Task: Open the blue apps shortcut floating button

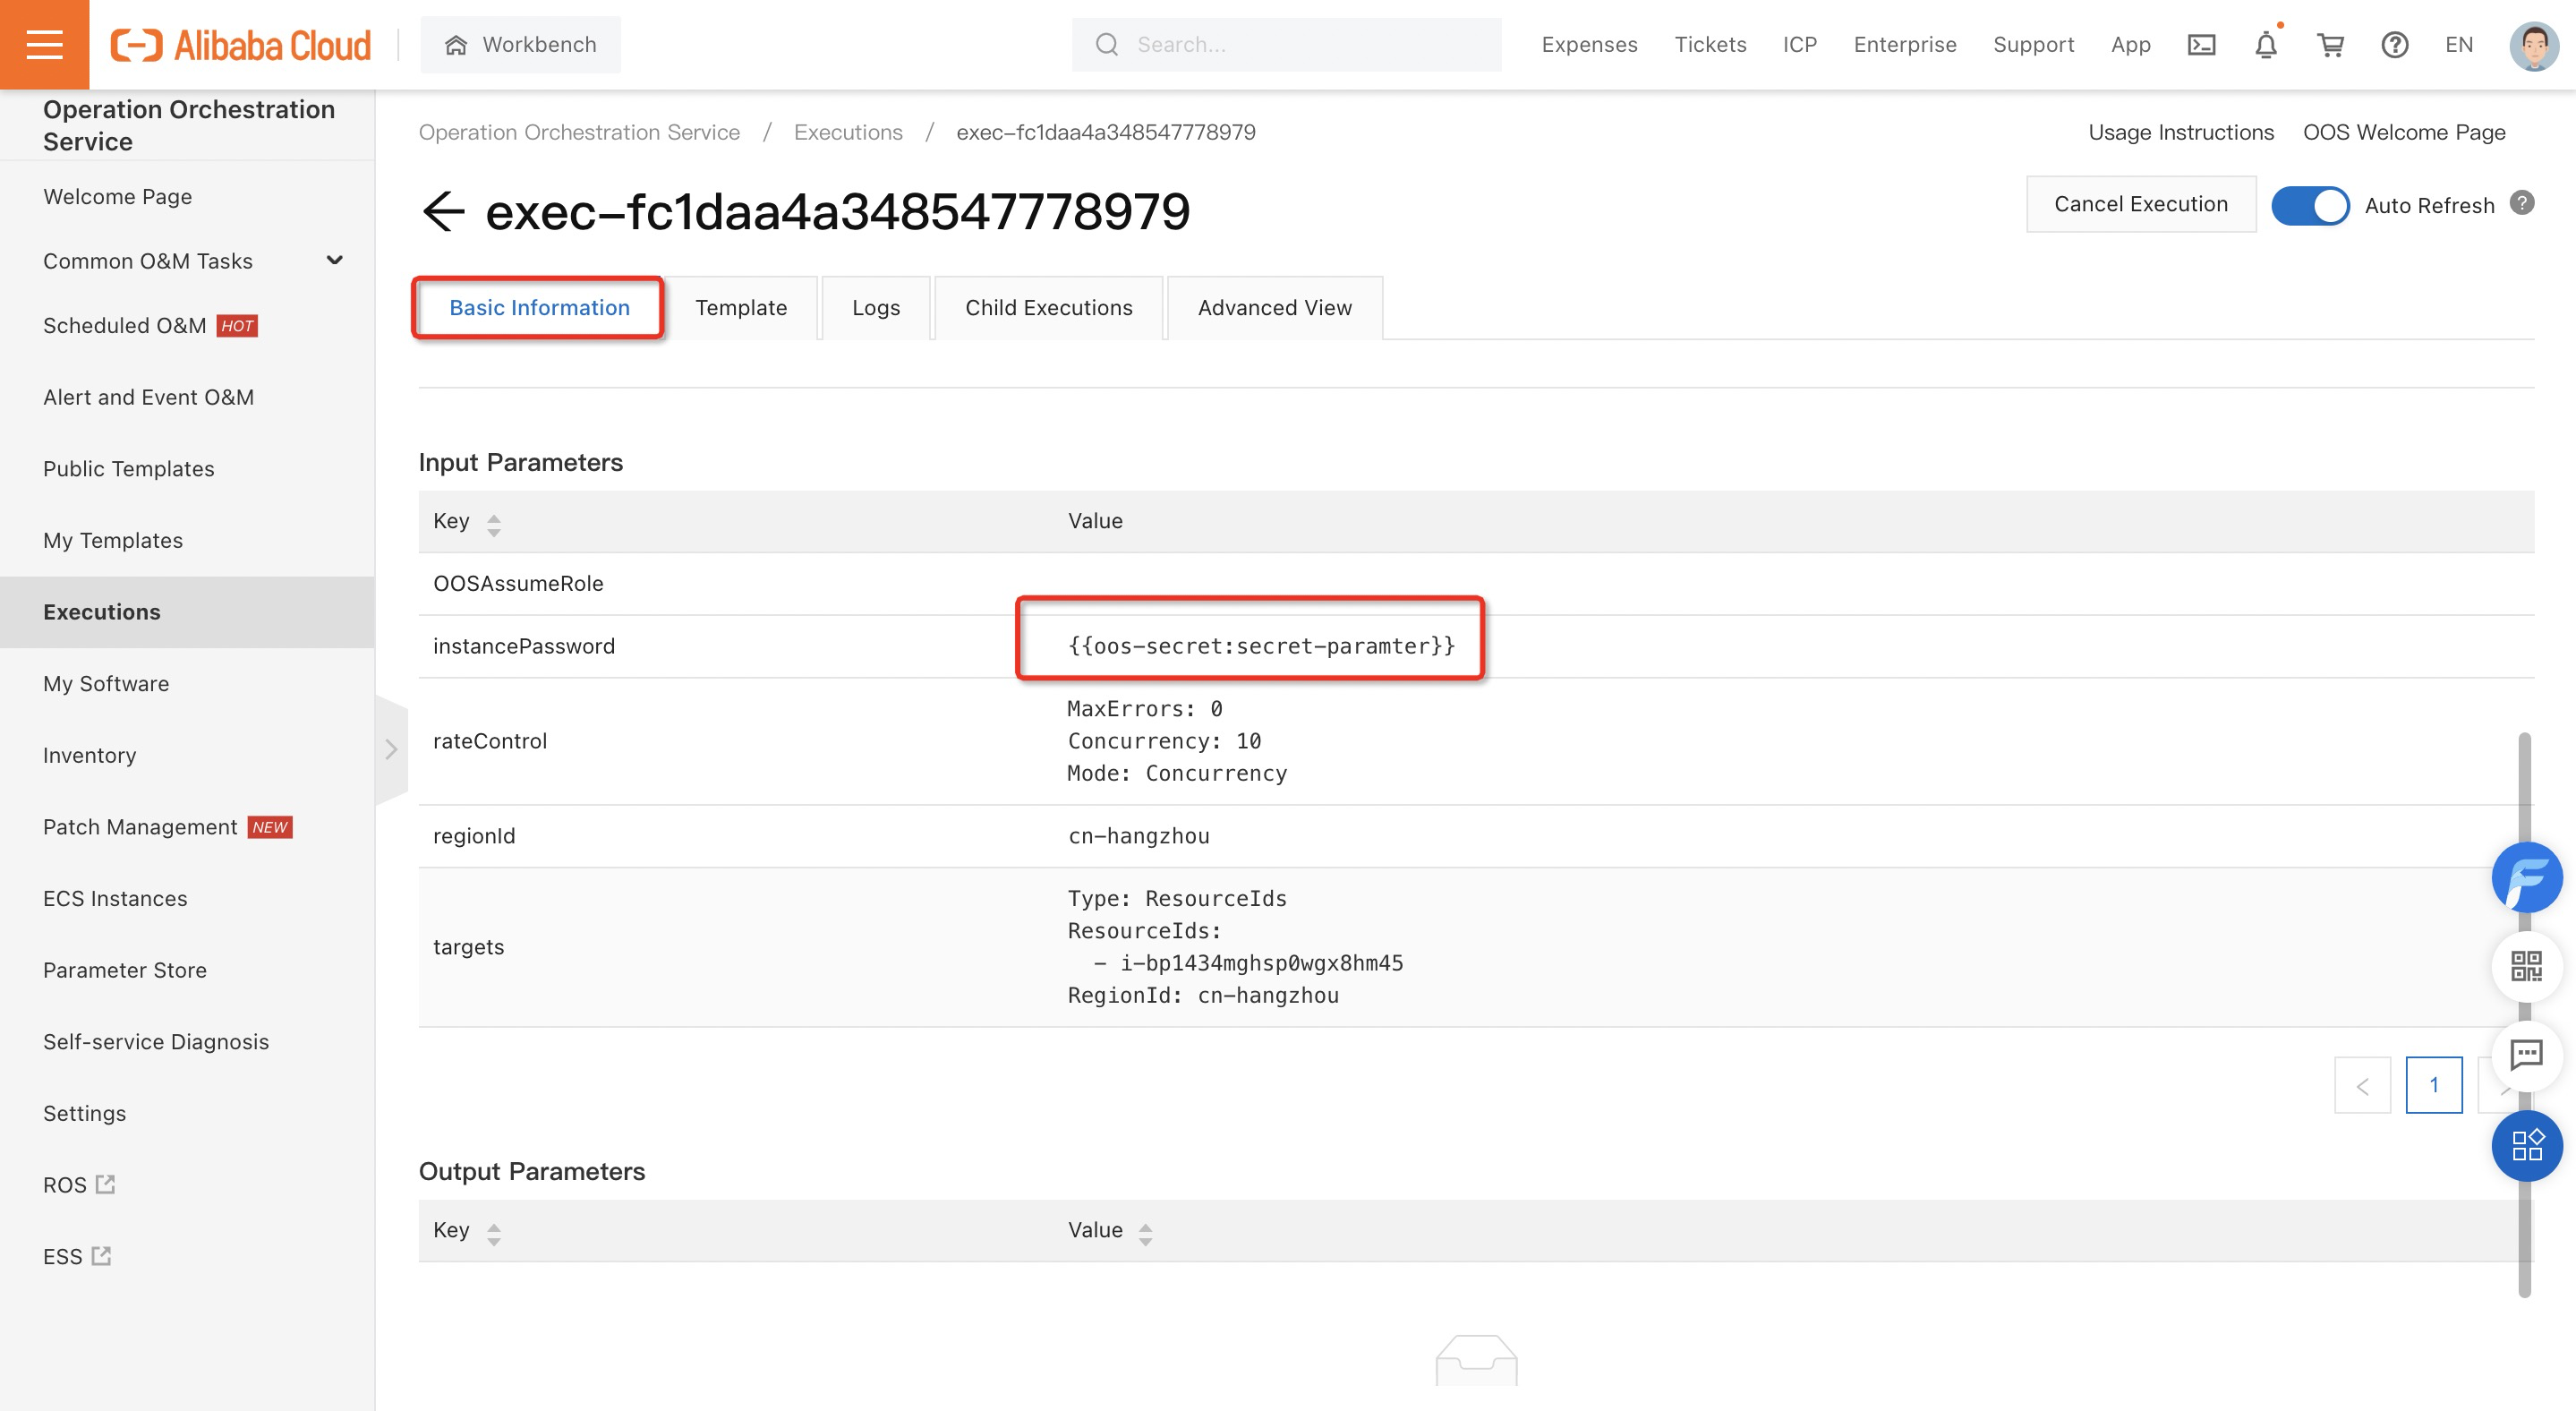Action: [x=2526, y=1145]
